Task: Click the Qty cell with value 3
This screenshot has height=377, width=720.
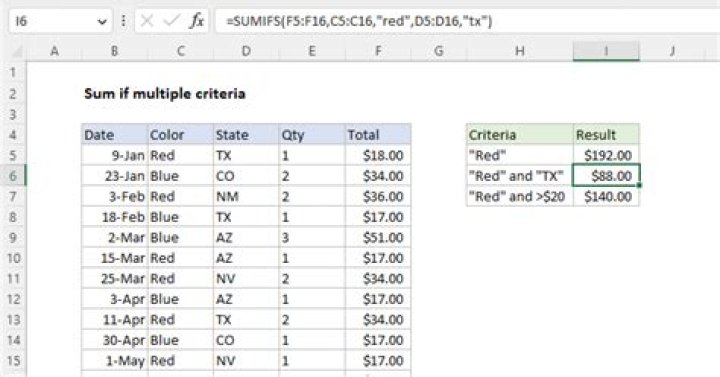Action: (312, 237)
